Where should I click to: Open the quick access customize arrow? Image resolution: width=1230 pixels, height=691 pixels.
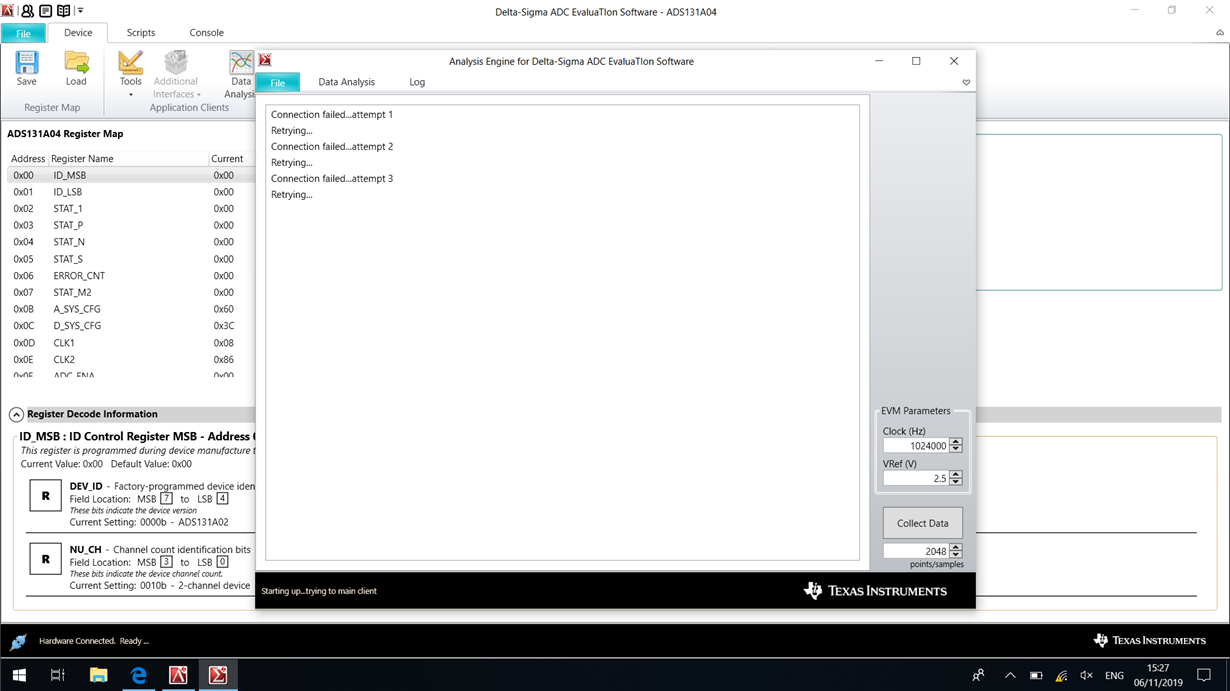pyautogui.click(x=79, y=12)
